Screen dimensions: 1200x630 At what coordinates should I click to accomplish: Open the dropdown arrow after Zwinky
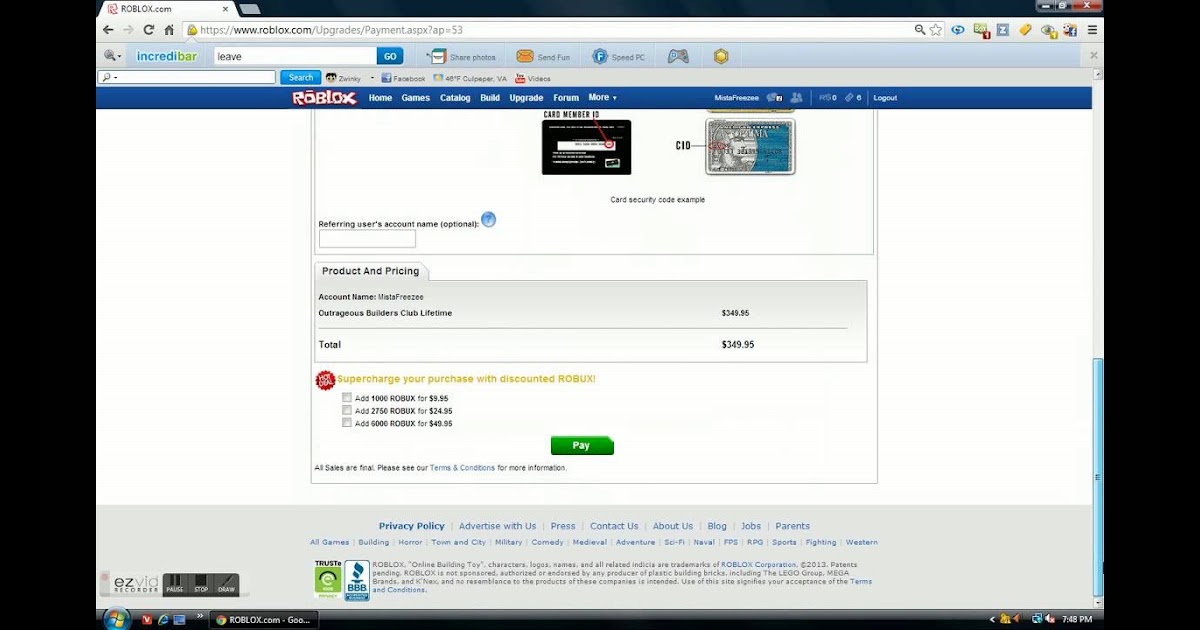[372, 78]
